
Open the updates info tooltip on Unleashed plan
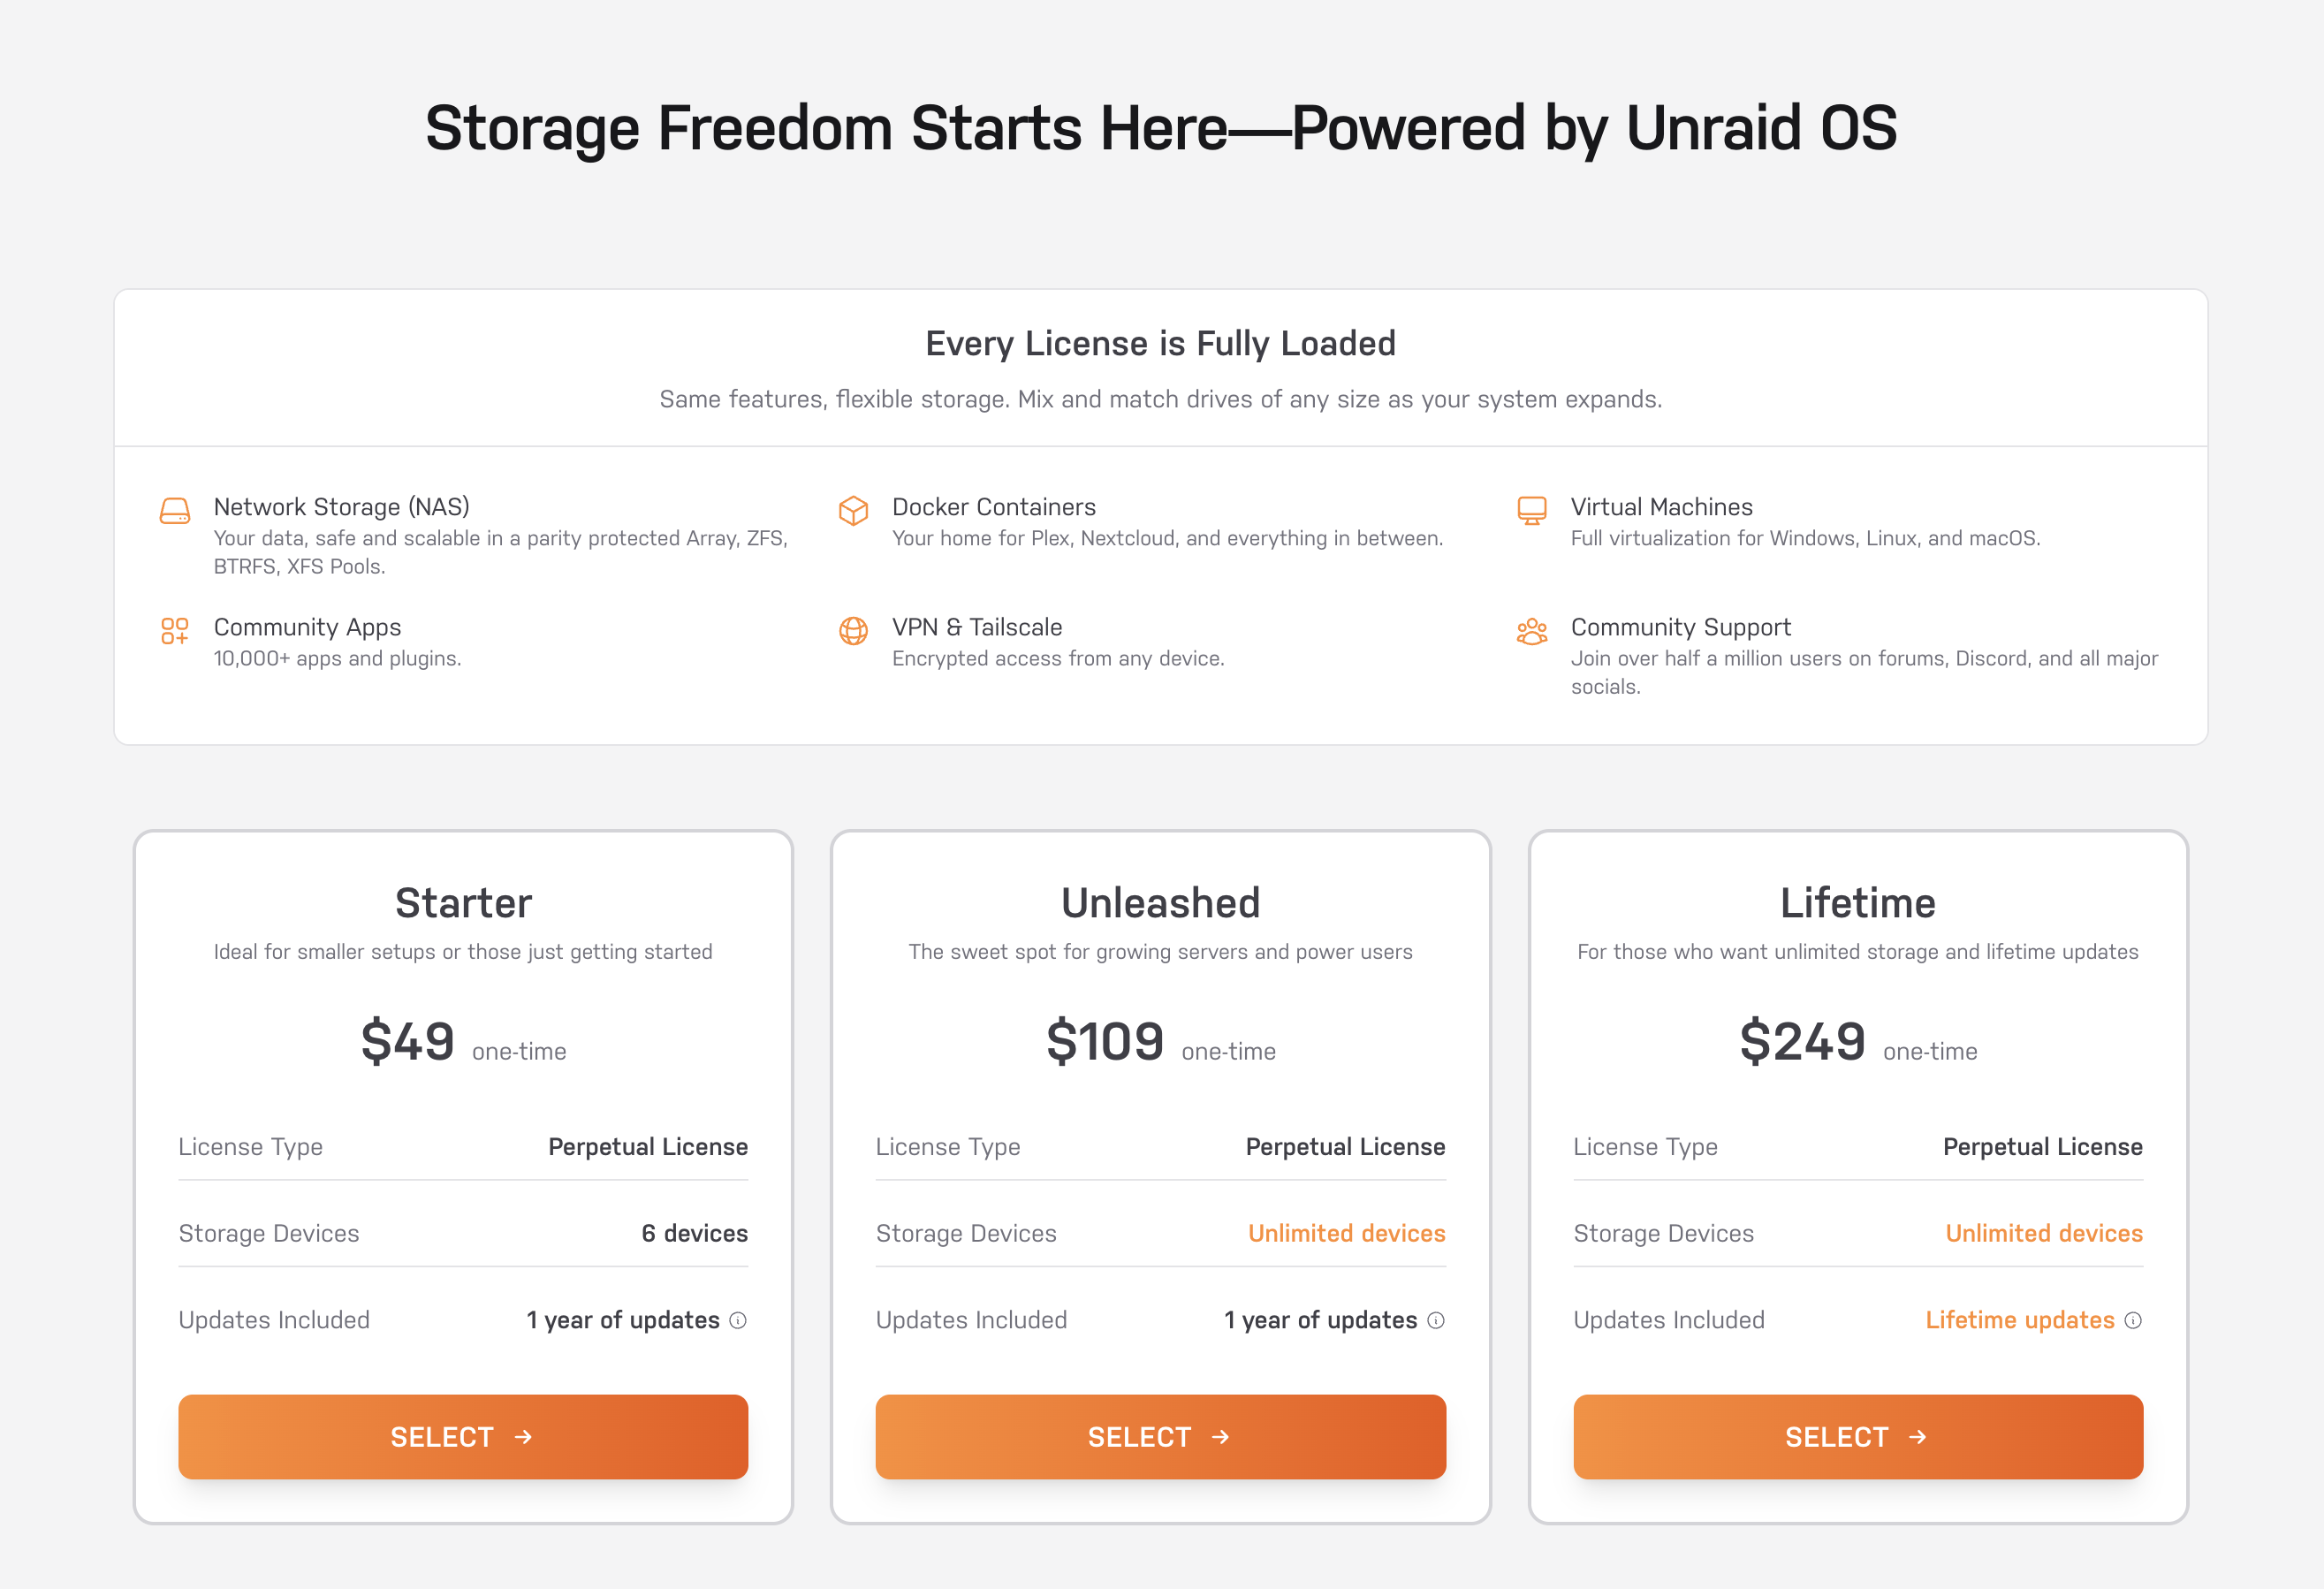pos(1437,1321)
